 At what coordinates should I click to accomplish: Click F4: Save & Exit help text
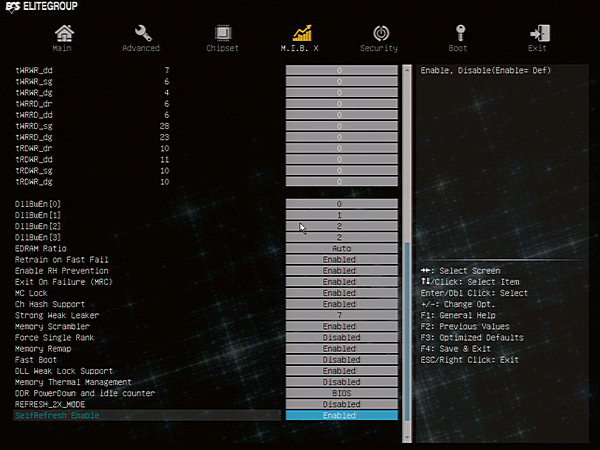click(455, 349)
